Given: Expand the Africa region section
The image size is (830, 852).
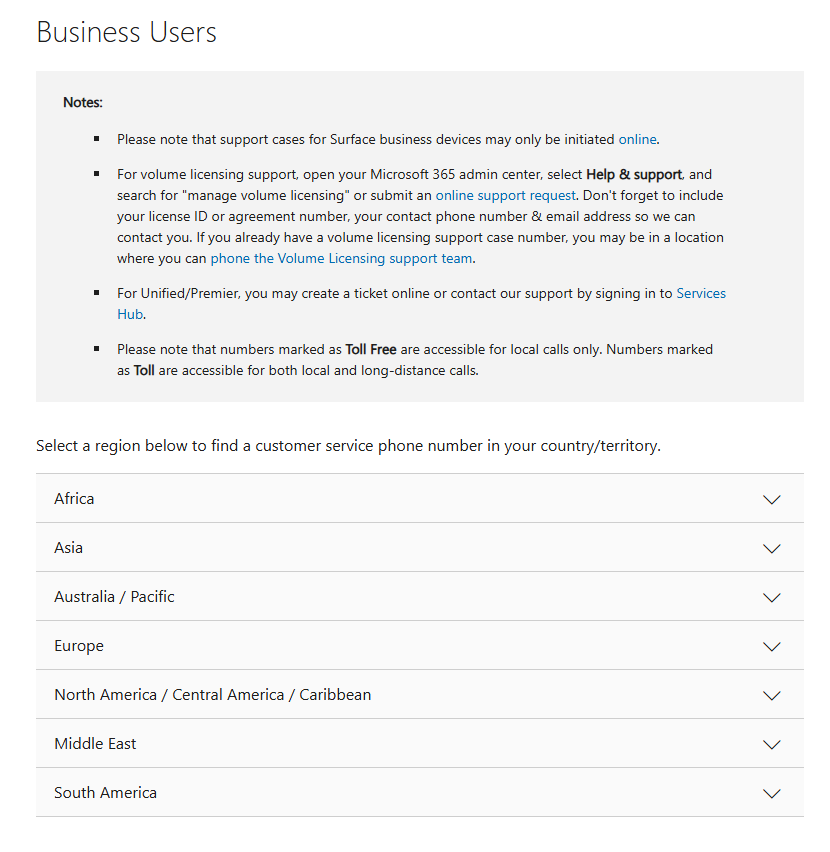Looking at the screenshot, I should coord(74,498).
